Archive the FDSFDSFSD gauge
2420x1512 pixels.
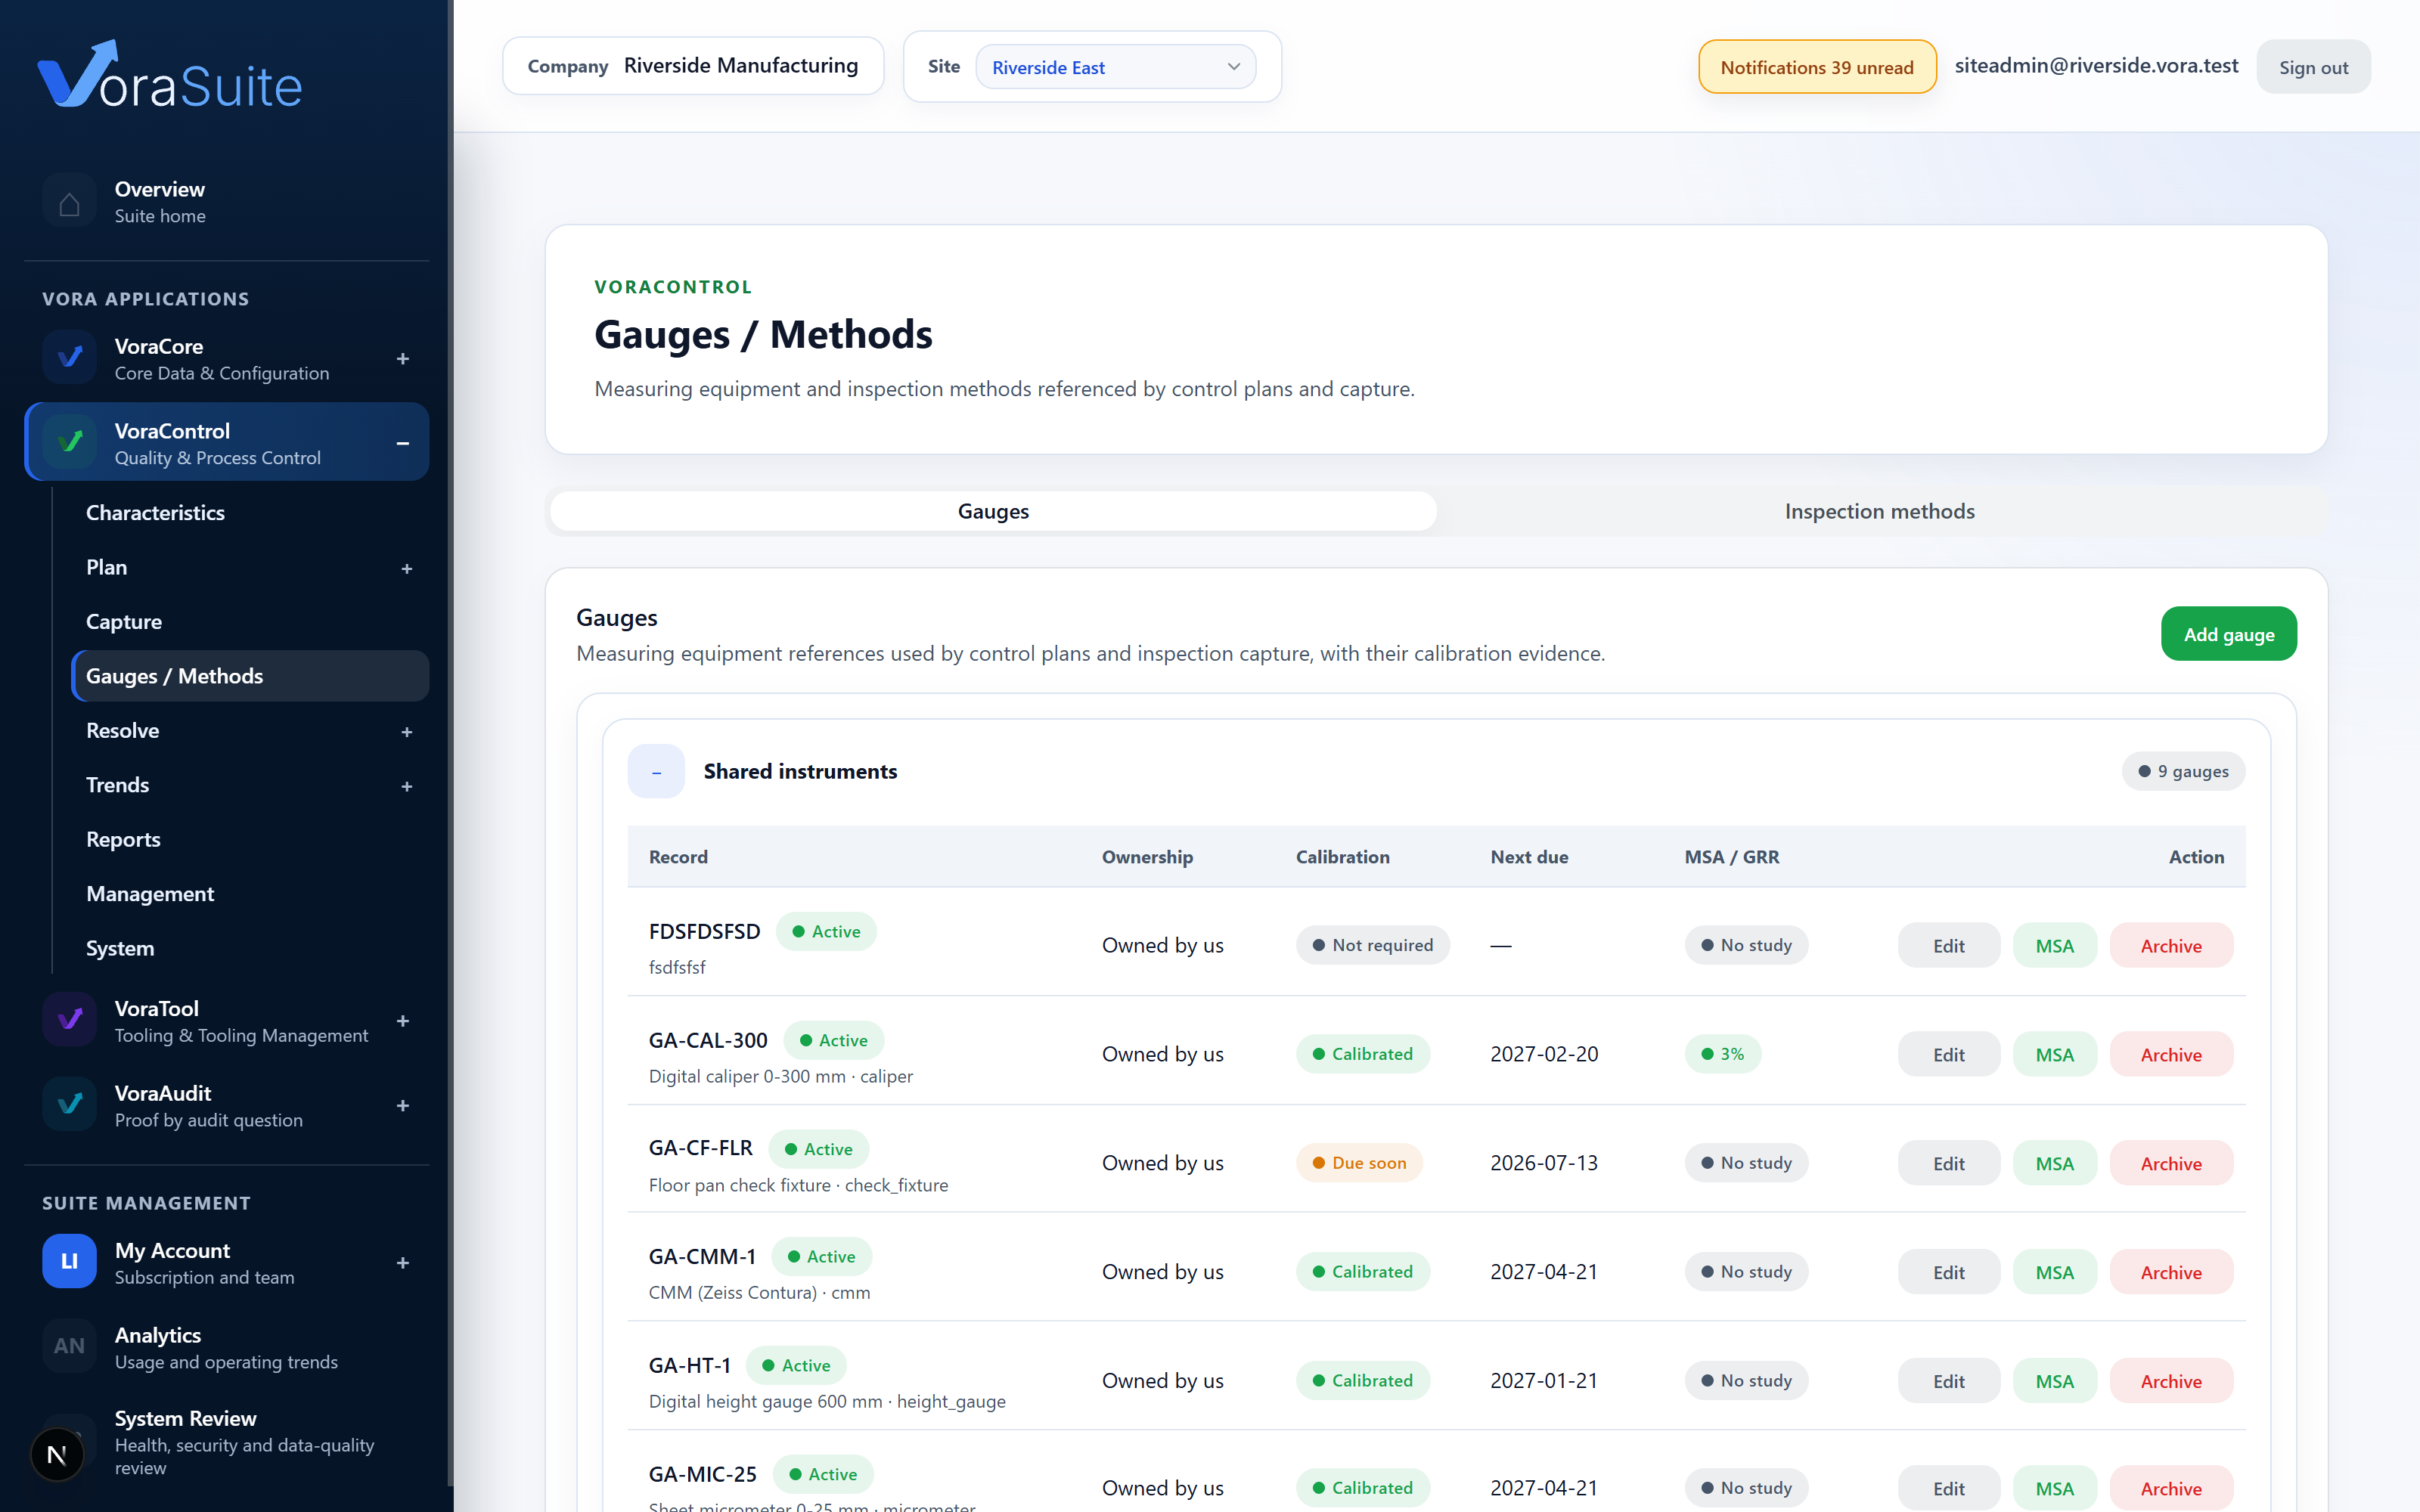pyautogui.click(x=2171, y=945)
